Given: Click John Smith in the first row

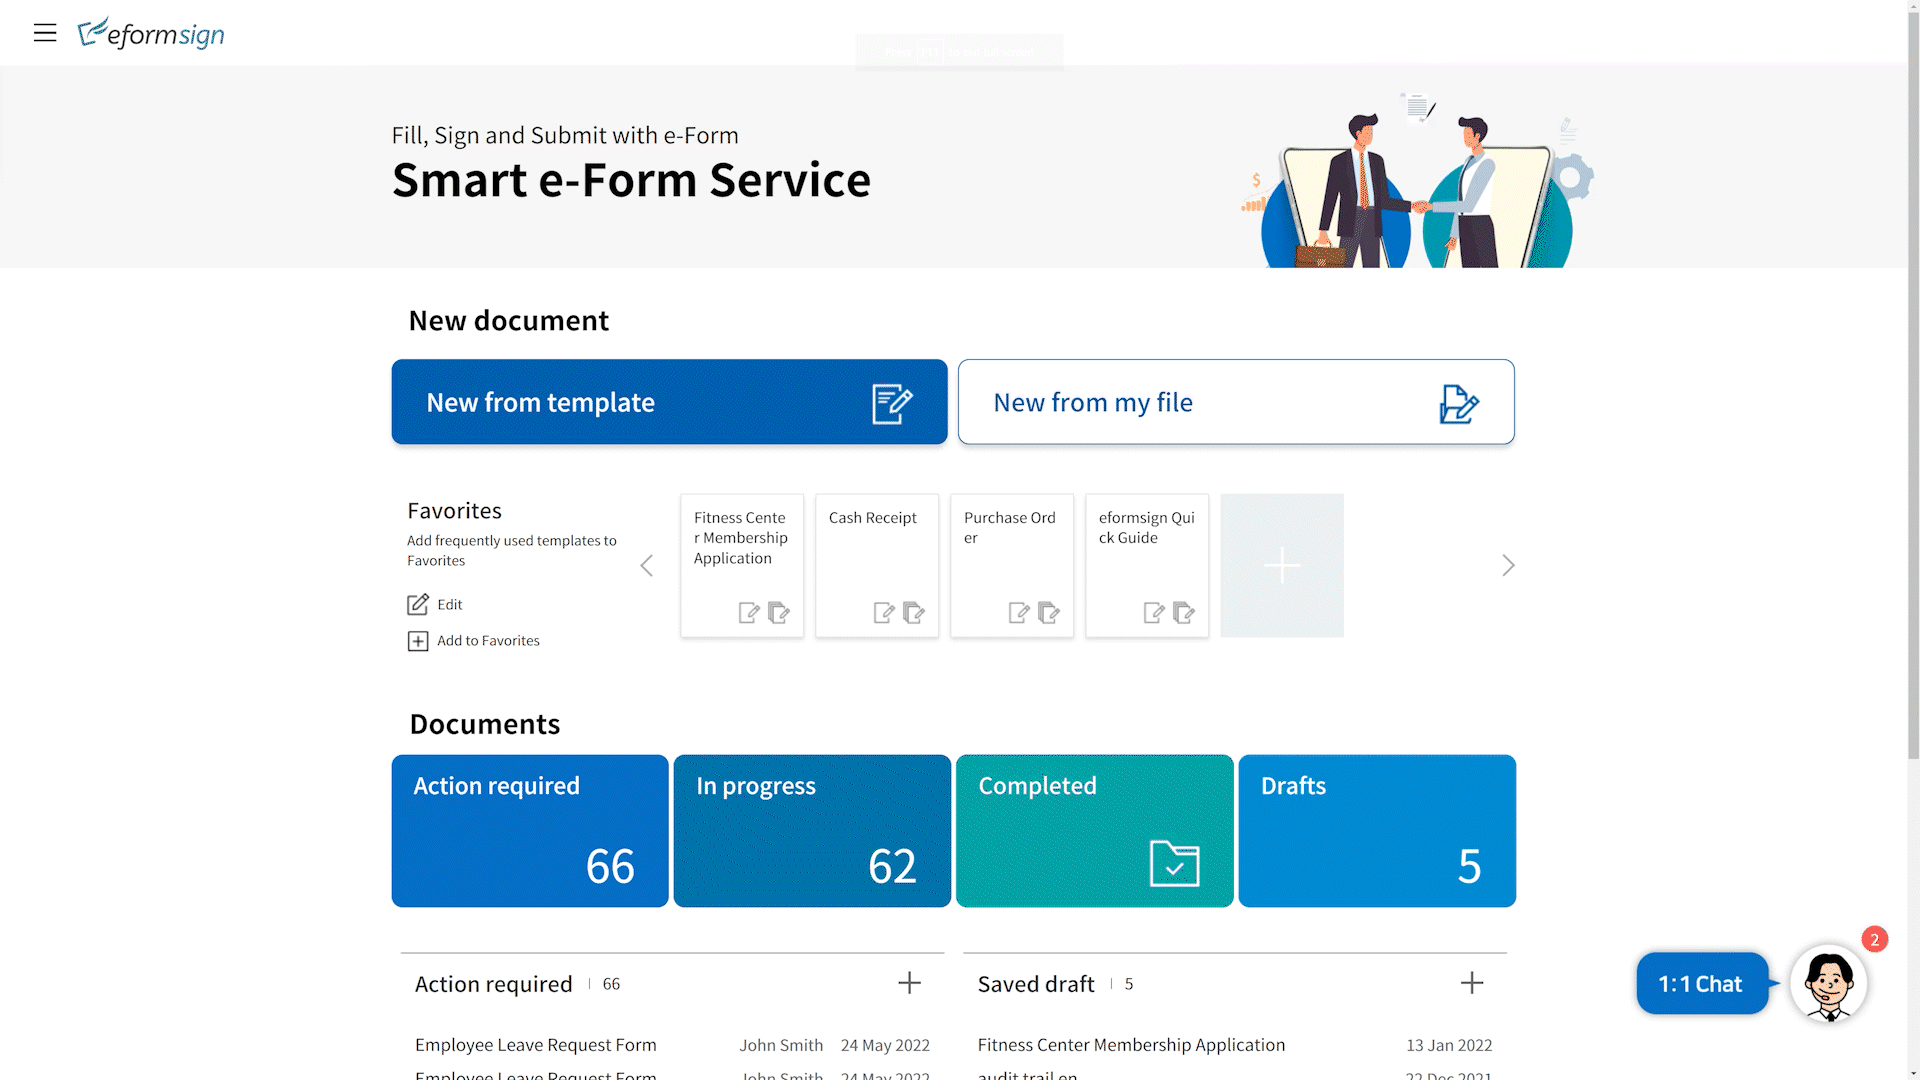Looking at the screenshot, I should [x=781, y=1045].
